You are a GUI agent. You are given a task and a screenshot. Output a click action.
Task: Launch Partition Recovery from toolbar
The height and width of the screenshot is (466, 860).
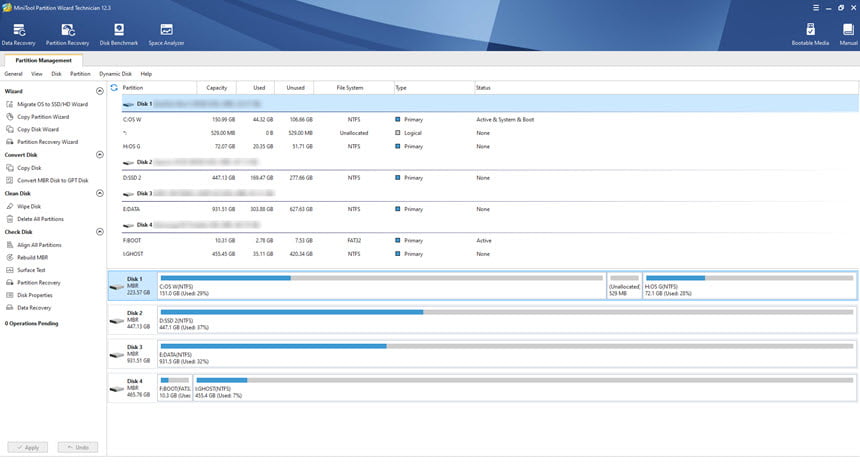67,35
